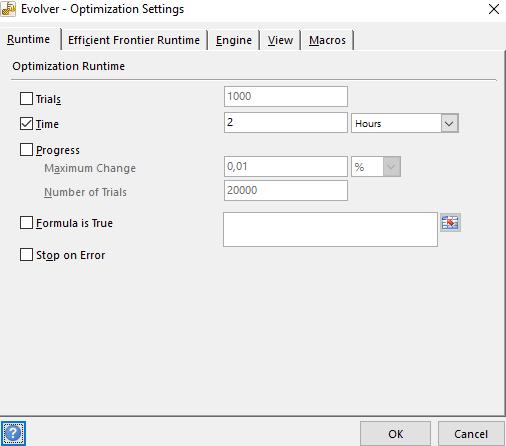Uncheck the Time checkbox

tap(26, 124)
